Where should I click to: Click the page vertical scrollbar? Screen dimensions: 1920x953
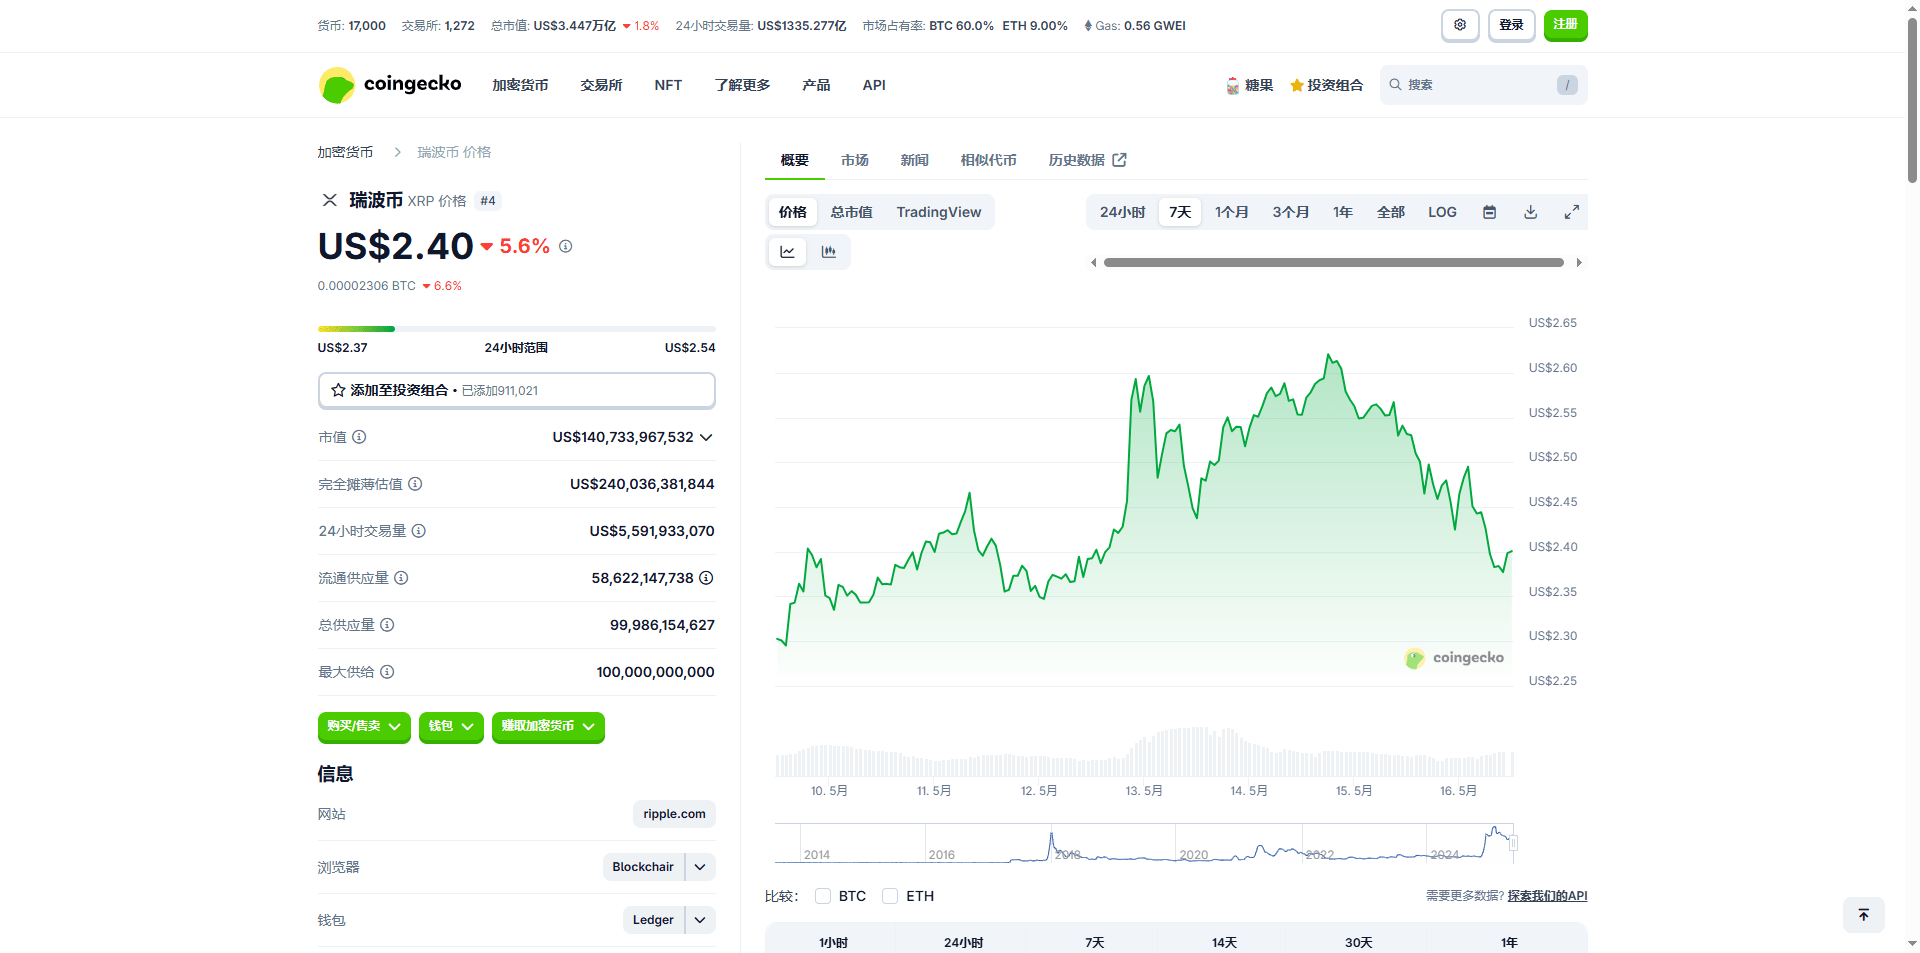coord(1912,100)
